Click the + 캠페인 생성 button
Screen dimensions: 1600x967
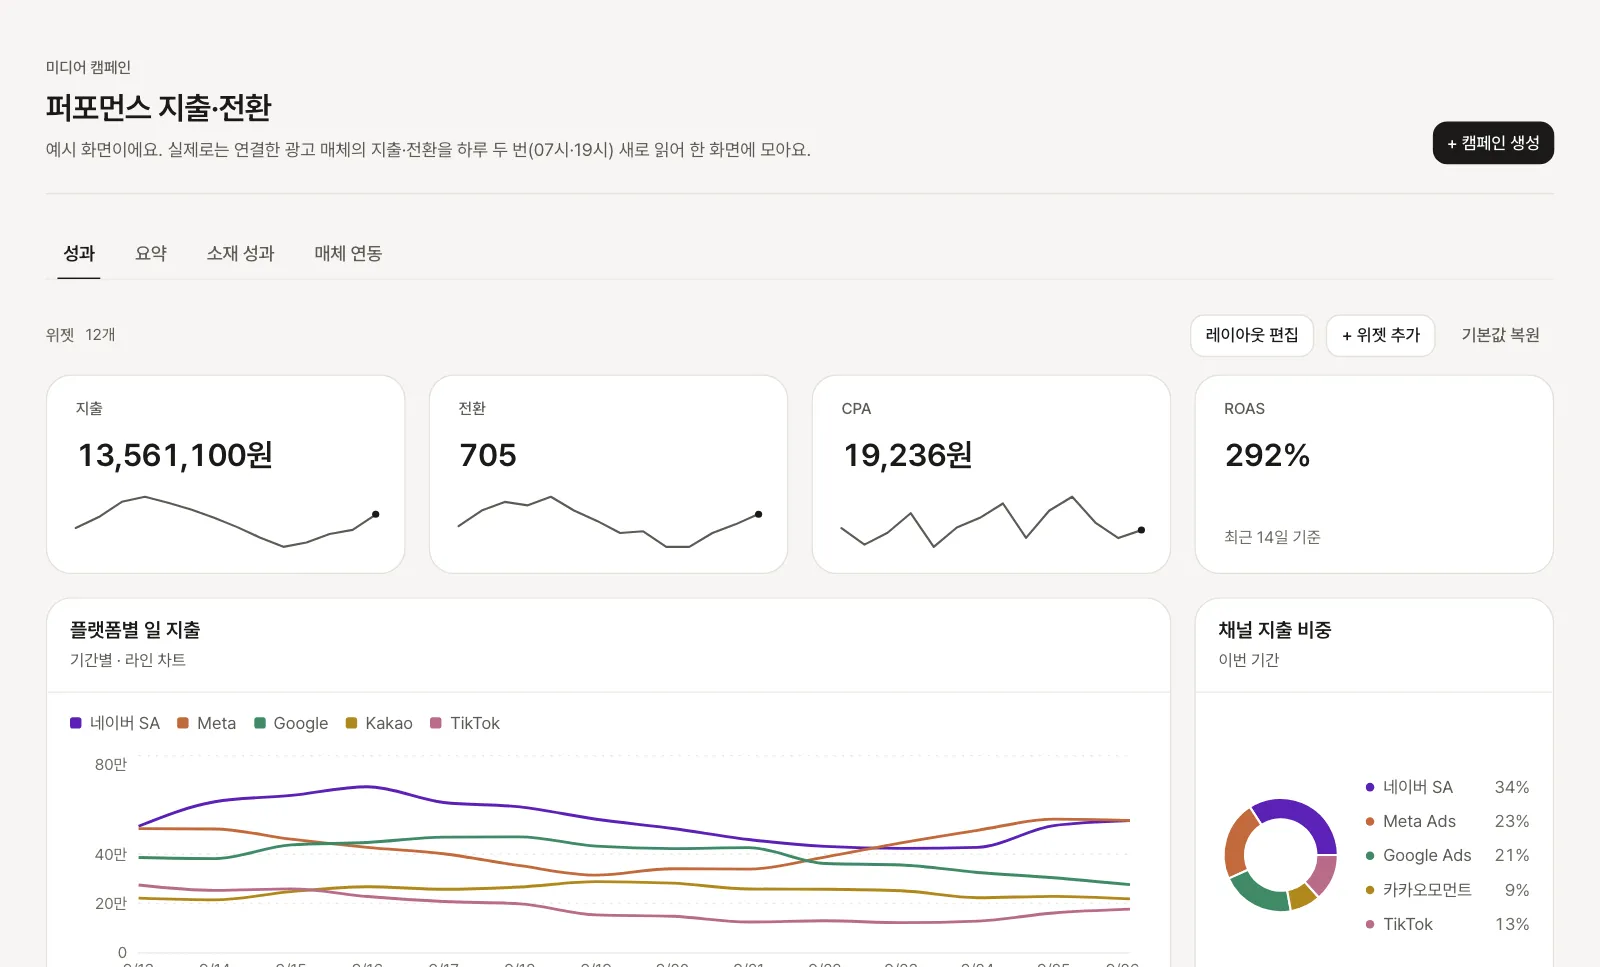[x=1493, y=143]
